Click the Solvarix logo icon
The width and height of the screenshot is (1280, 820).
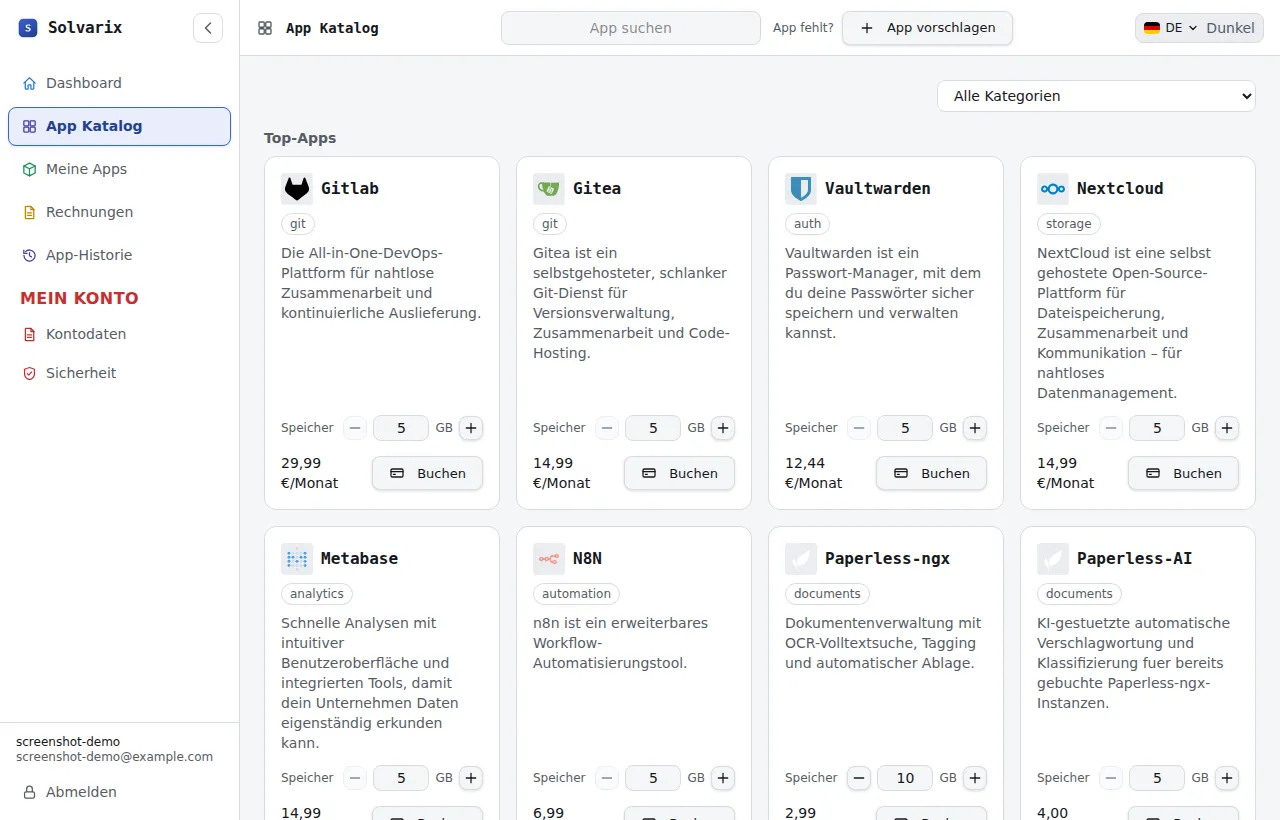[27, 28]
